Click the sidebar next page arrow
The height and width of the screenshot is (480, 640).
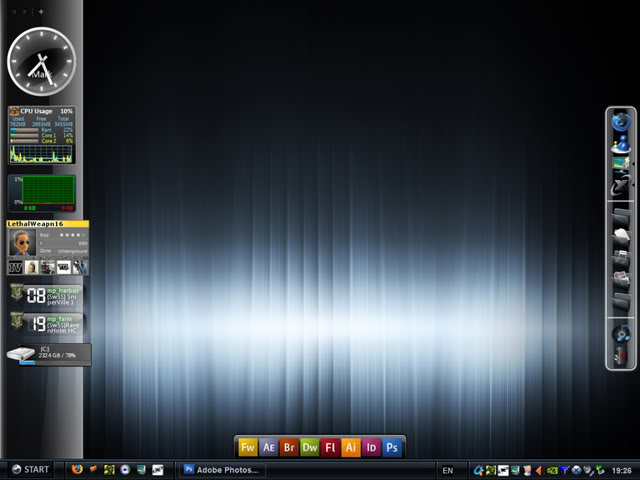(x=24, y=12)
